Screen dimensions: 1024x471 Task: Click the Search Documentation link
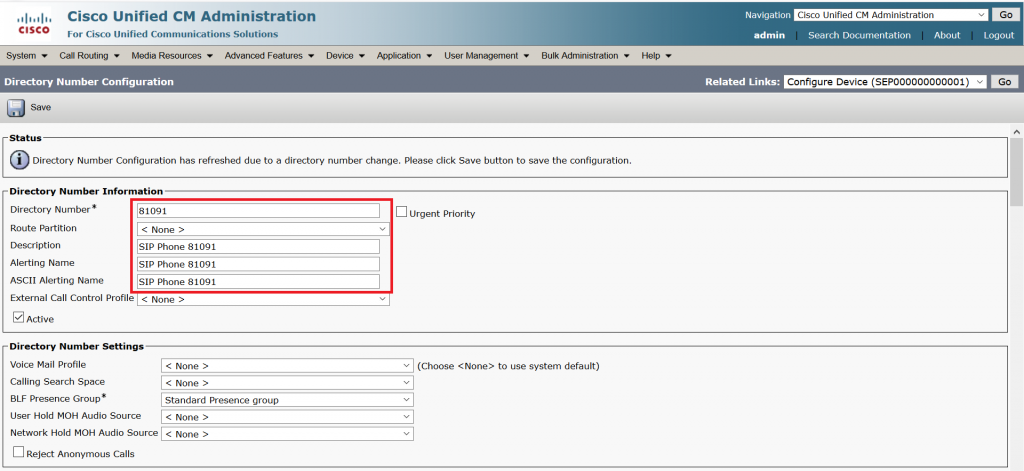859,35
